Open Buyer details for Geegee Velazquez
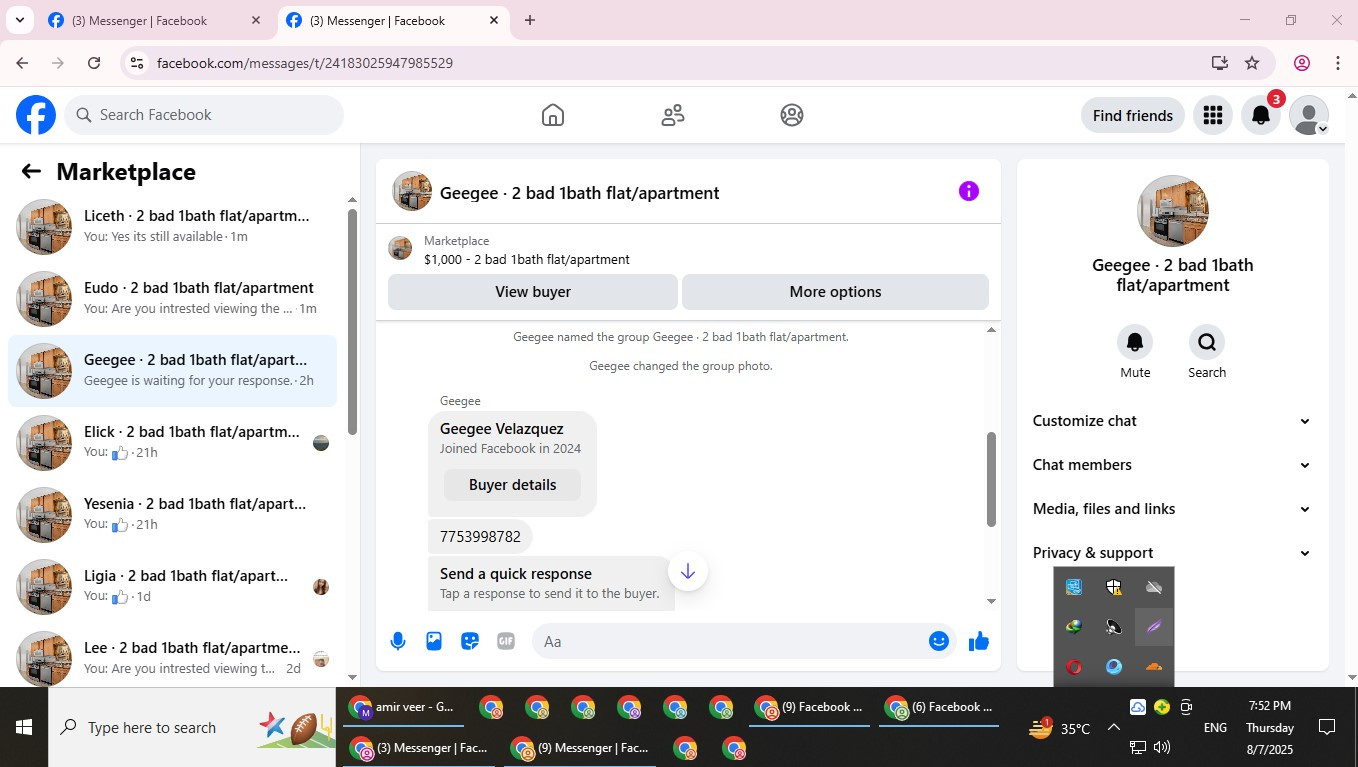This screenshot has width=1358, height=767. tap(512, 485)
